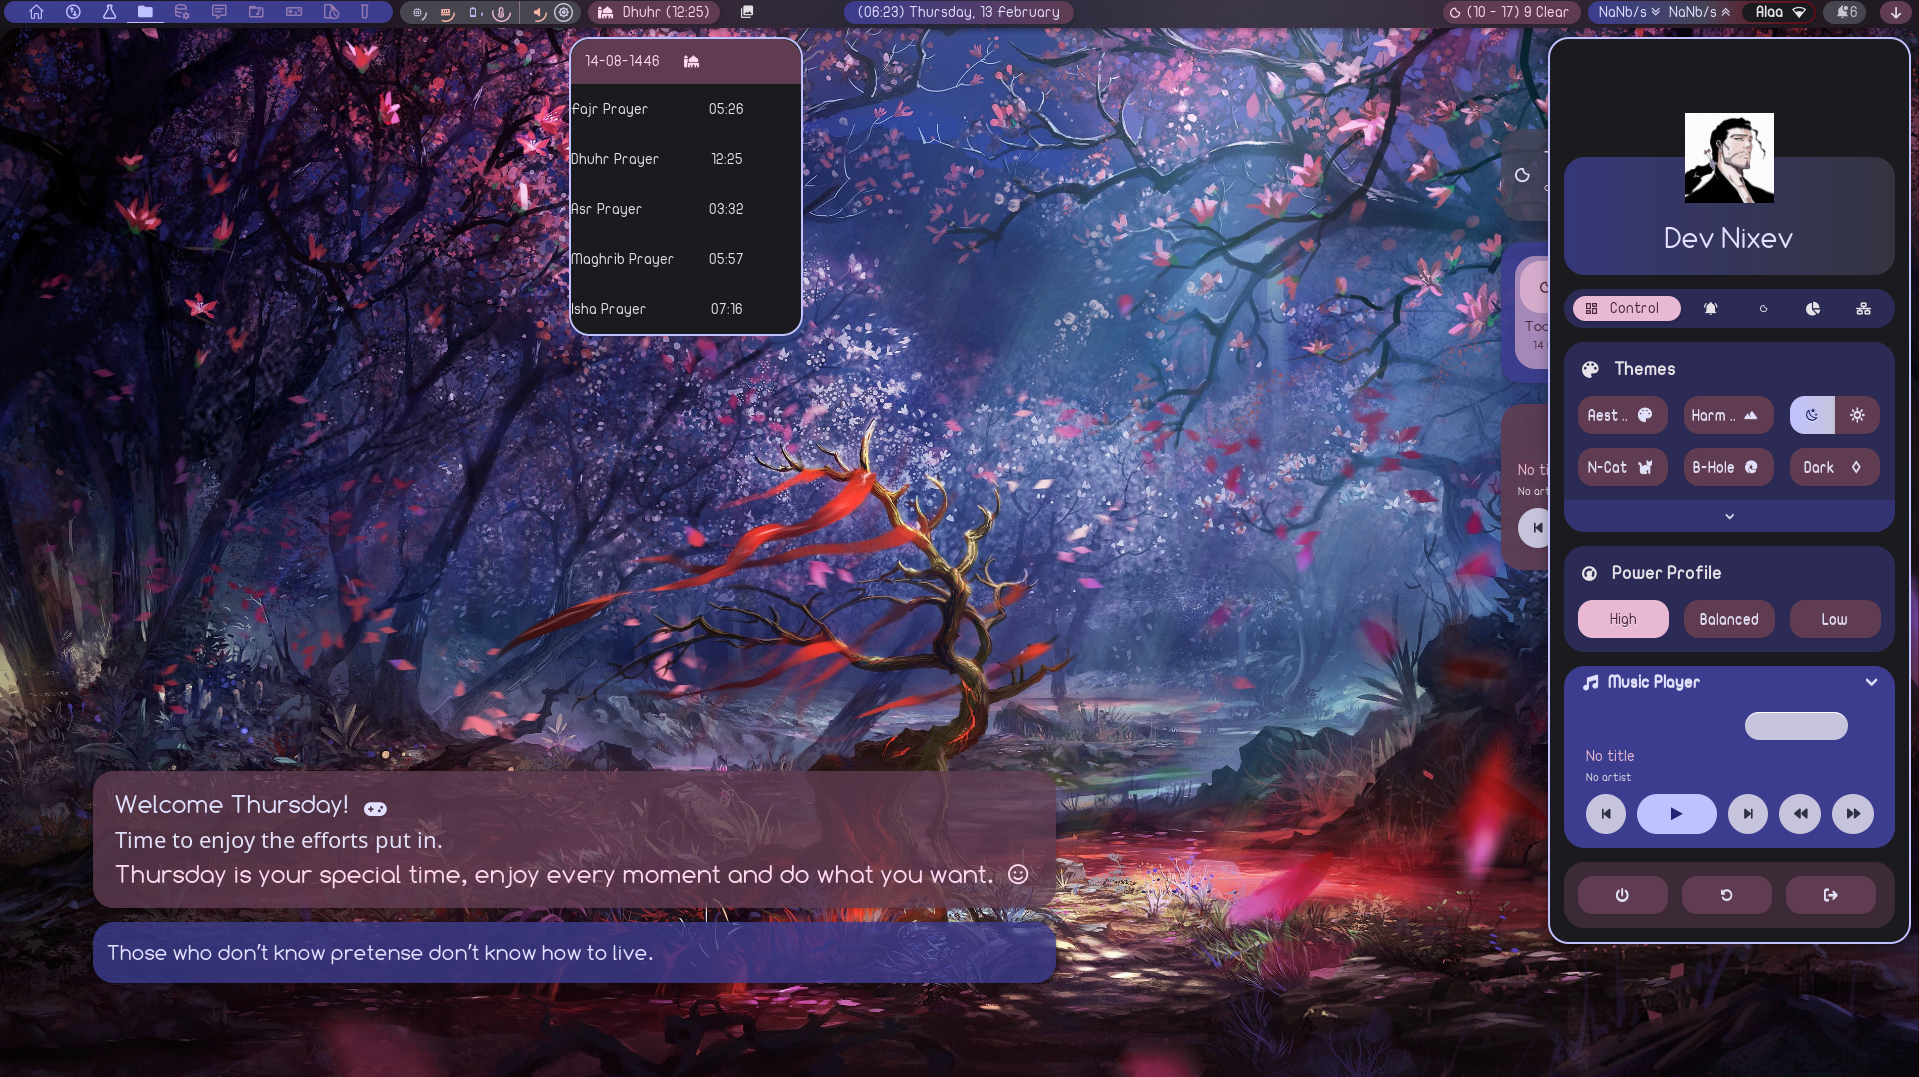Select the Isha Prayer row
The image size is (1919, 1077).
point(686,309)
